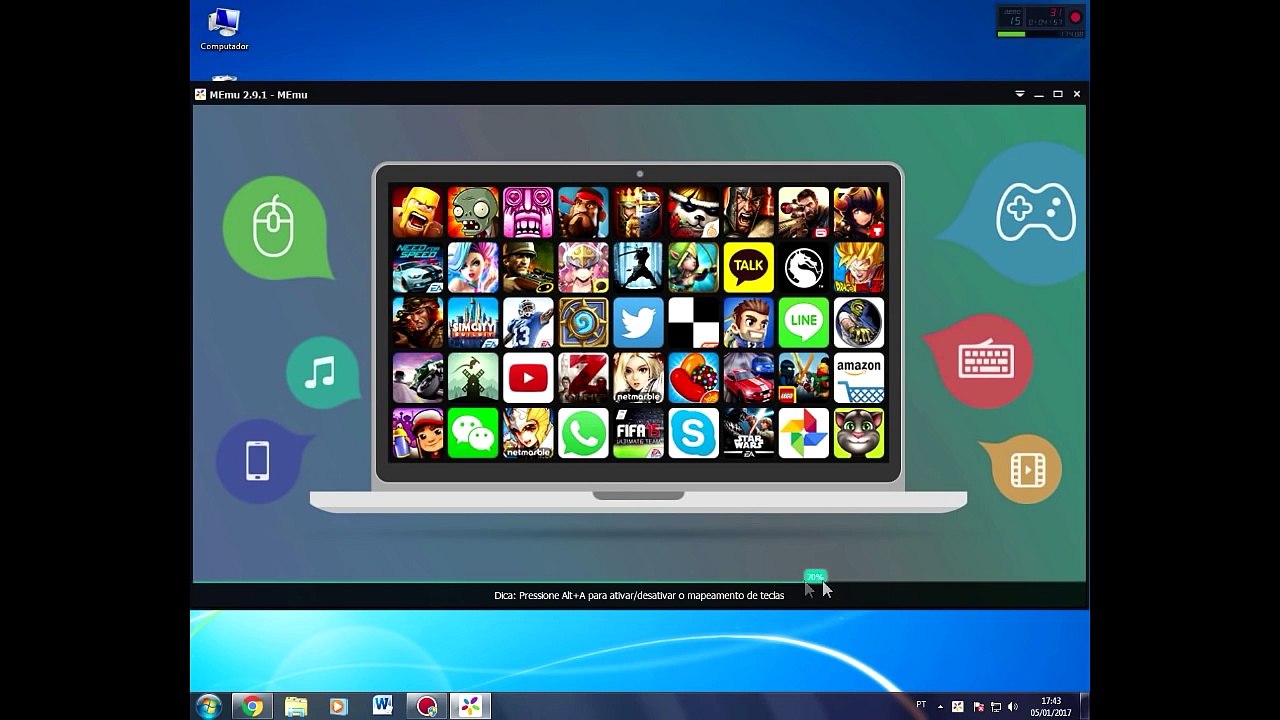Select the MEmu colorful taskbar icon
Image resolution: width=1280 pixels, height=720 pixels.
470,707
